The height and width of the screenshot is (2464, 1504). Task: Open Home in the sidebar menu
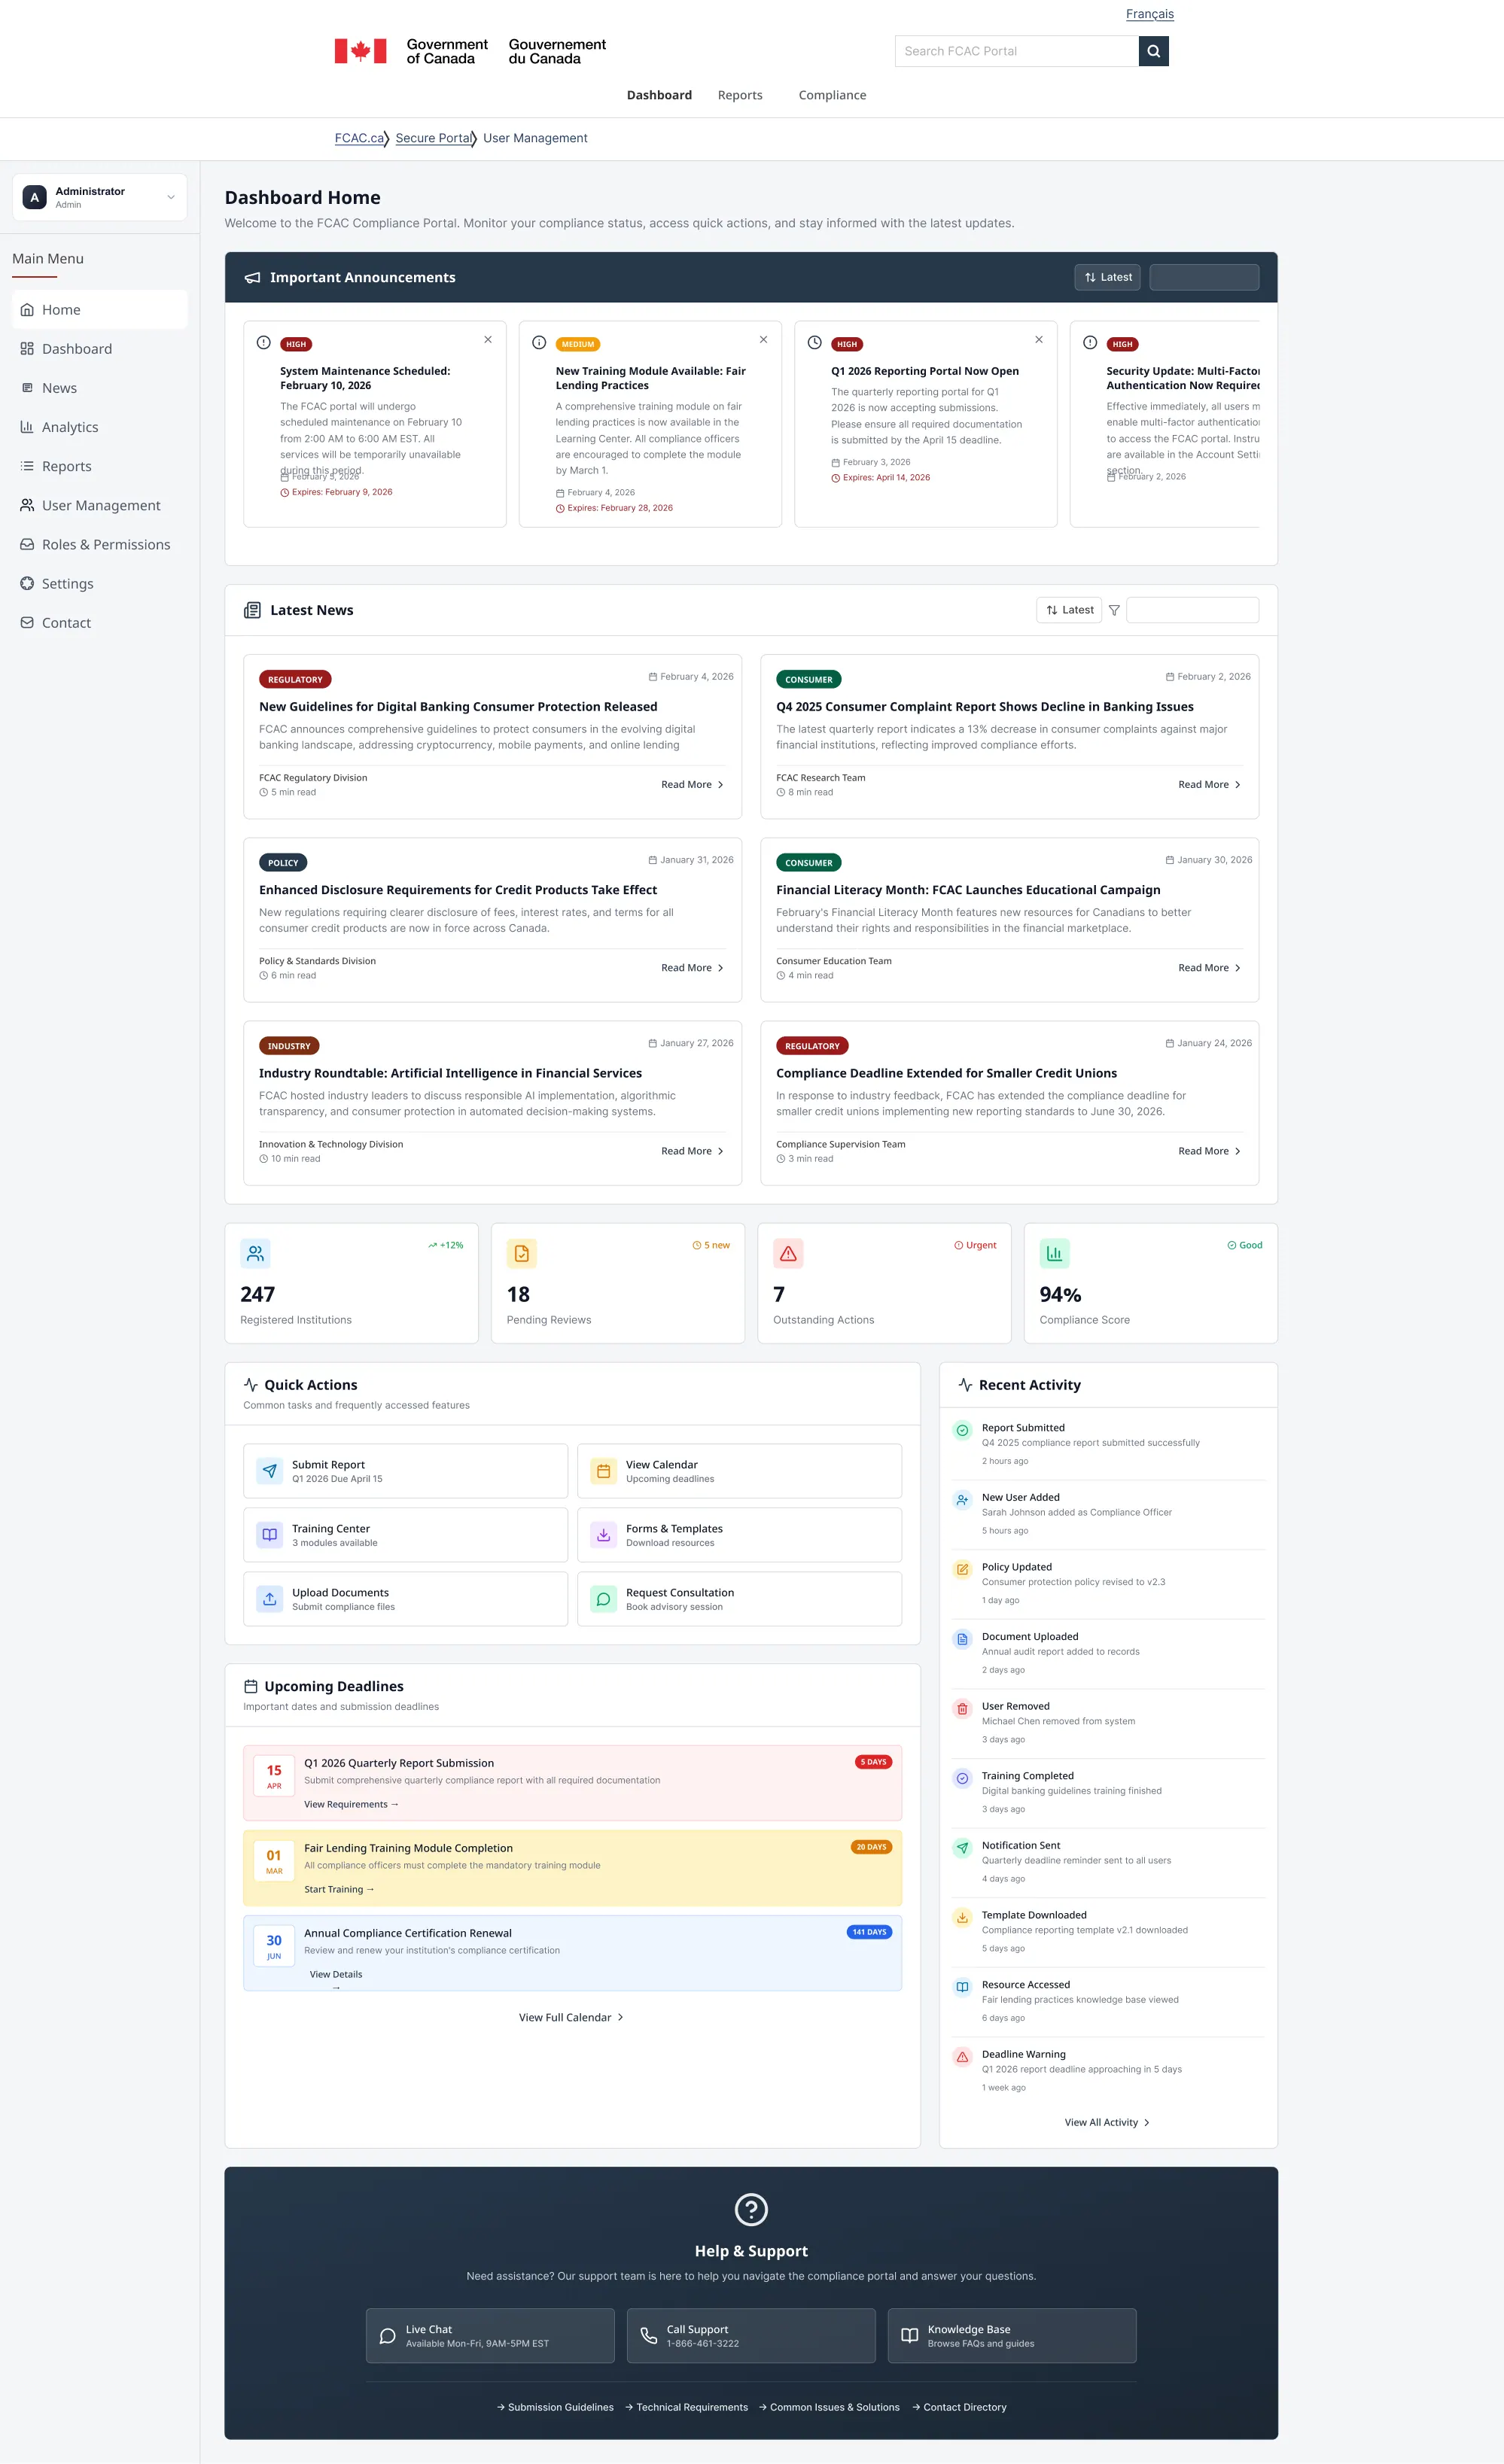99,310
